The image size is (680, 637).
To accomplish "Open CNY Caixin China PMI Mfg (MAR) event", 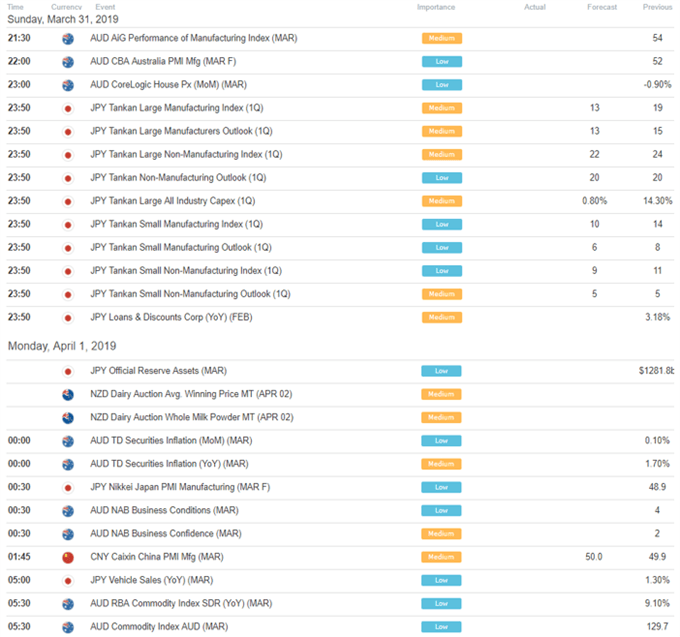I will (x=157, y=557).
